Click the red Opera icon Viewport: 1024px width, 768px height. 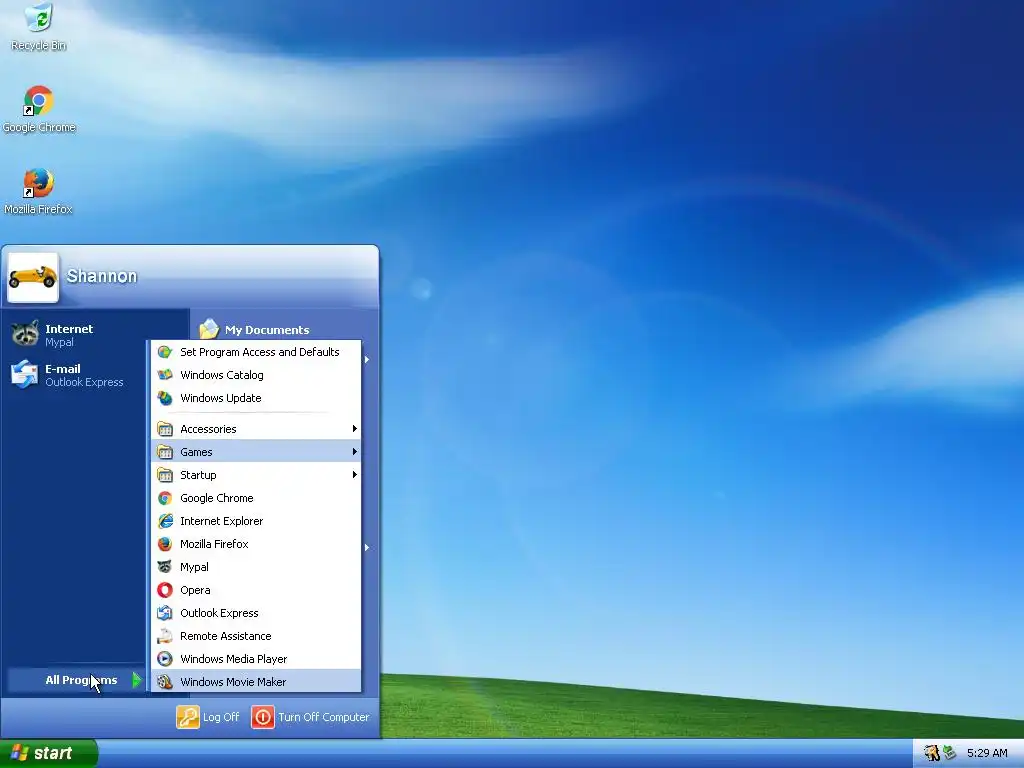click(165, 590)
